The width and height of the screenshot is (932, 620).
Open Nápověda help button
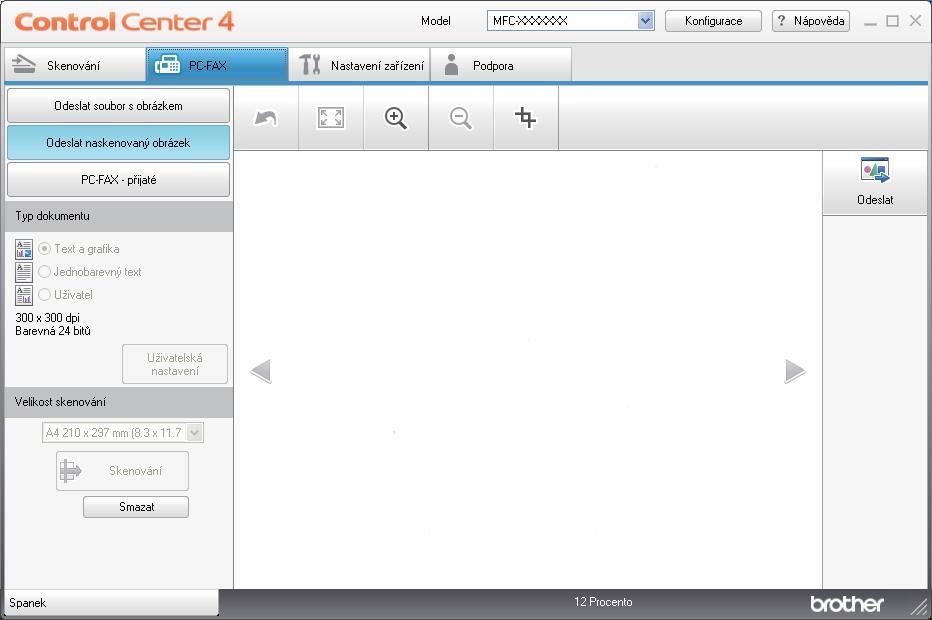pyautogui.click(x=811, y=21)
